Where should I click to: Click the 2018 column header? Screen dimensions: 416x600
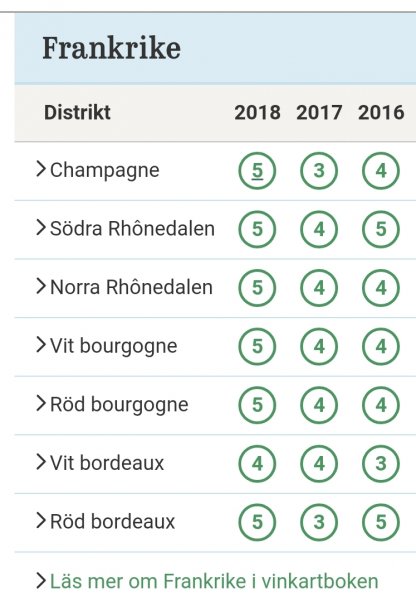[257, 112]
